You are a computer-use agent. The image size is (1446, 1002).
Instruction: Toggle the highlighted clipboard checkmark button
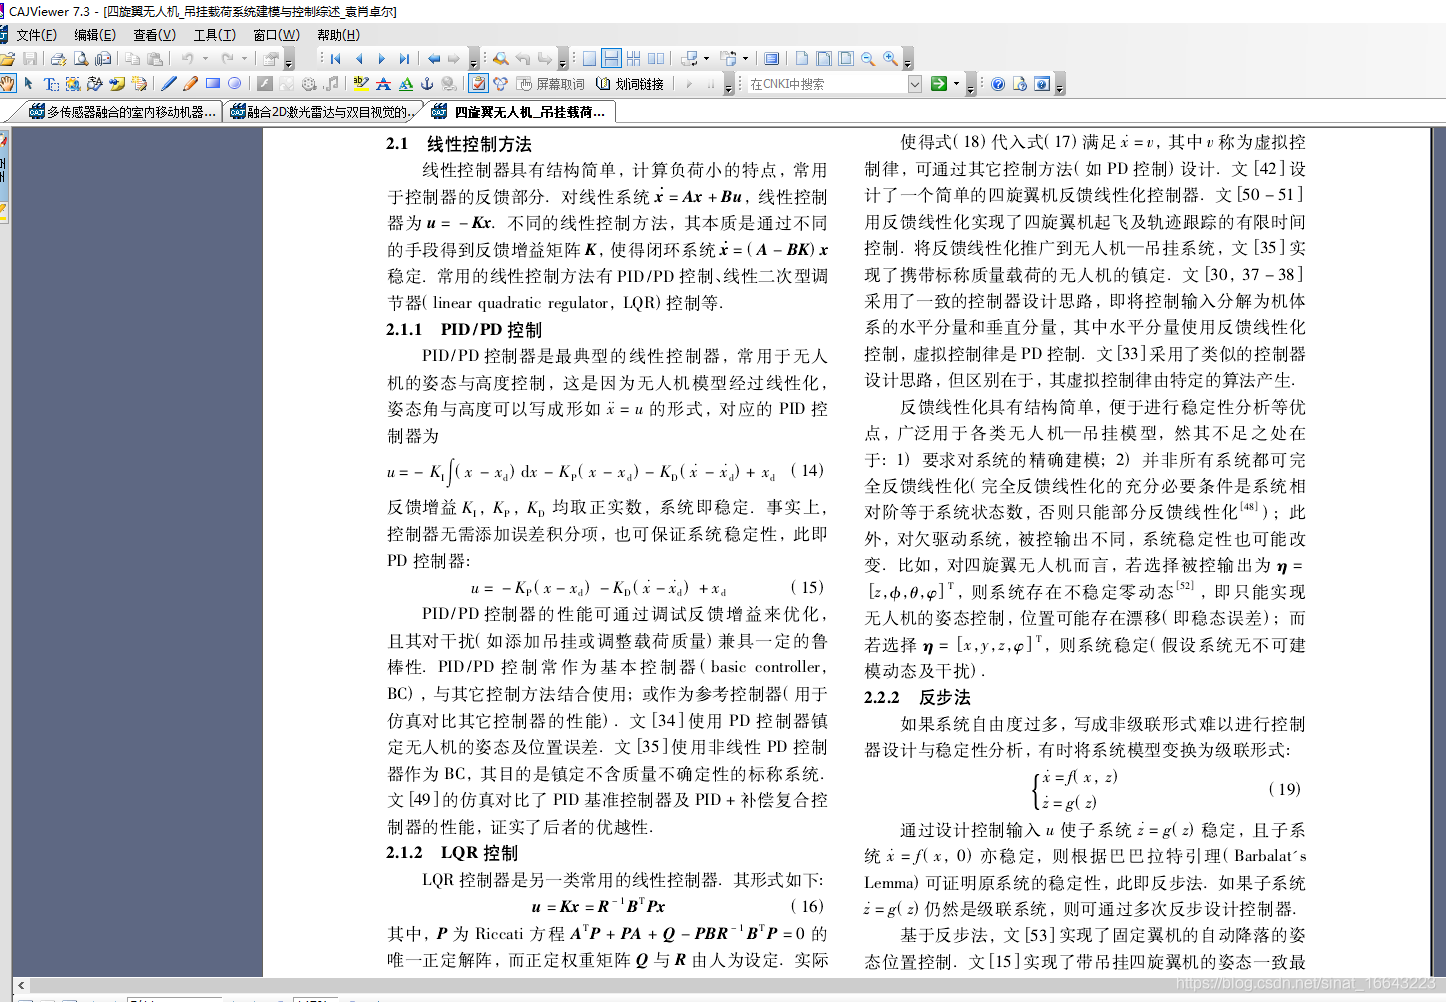tap(478, 84)
